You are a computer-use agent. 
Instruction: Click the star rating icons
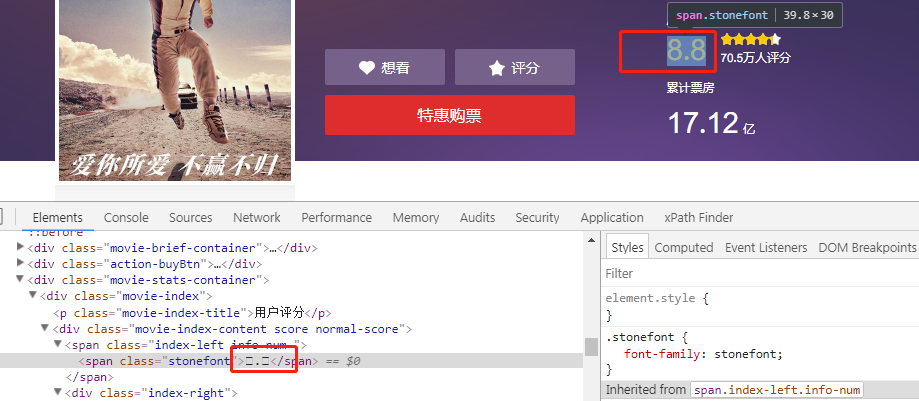(751, 40)
